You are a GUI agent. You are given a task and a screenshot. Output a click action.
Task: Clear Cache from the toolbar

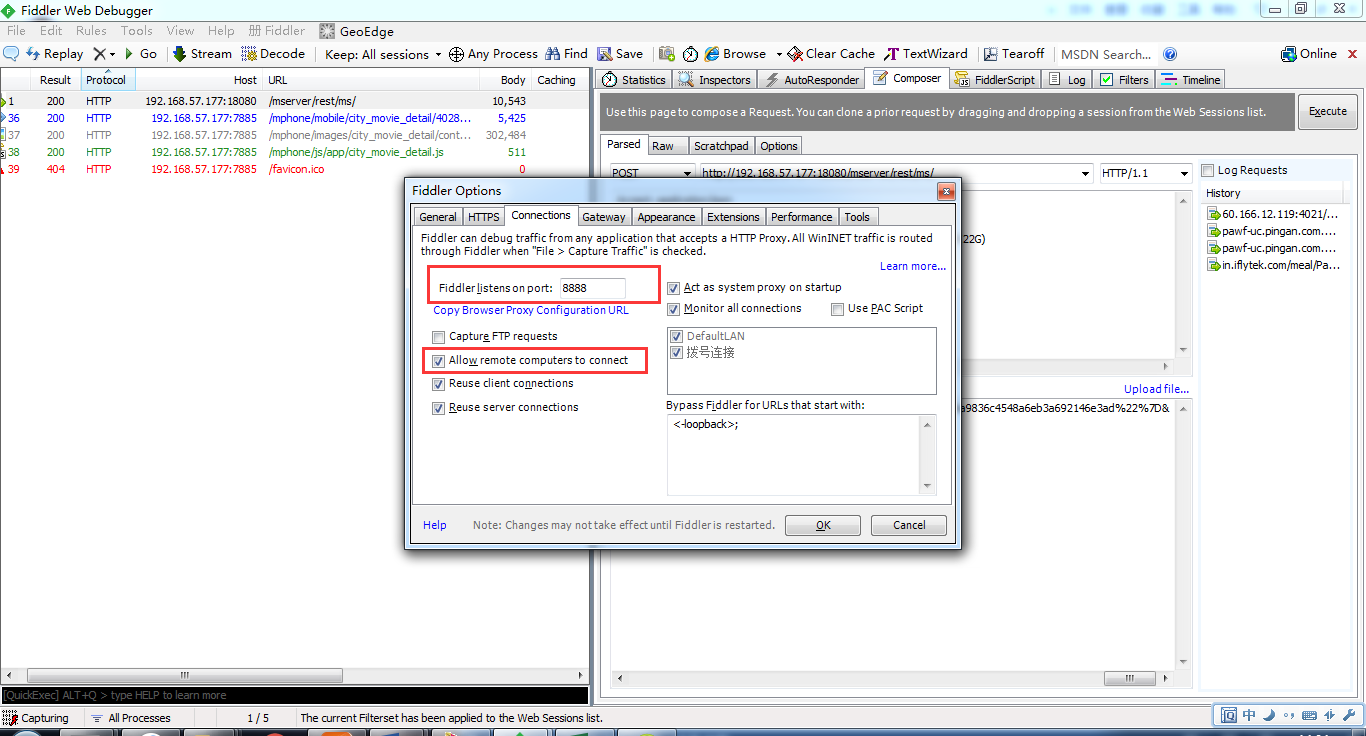coord(831,54)
